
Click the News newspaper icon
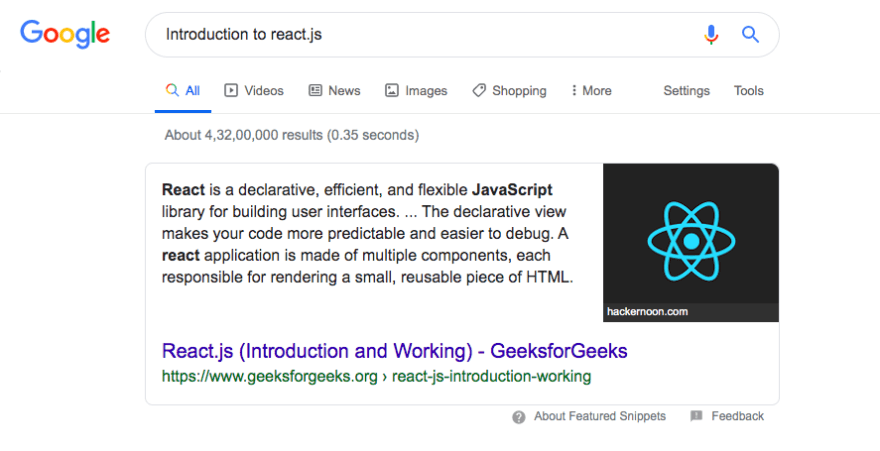315,90
